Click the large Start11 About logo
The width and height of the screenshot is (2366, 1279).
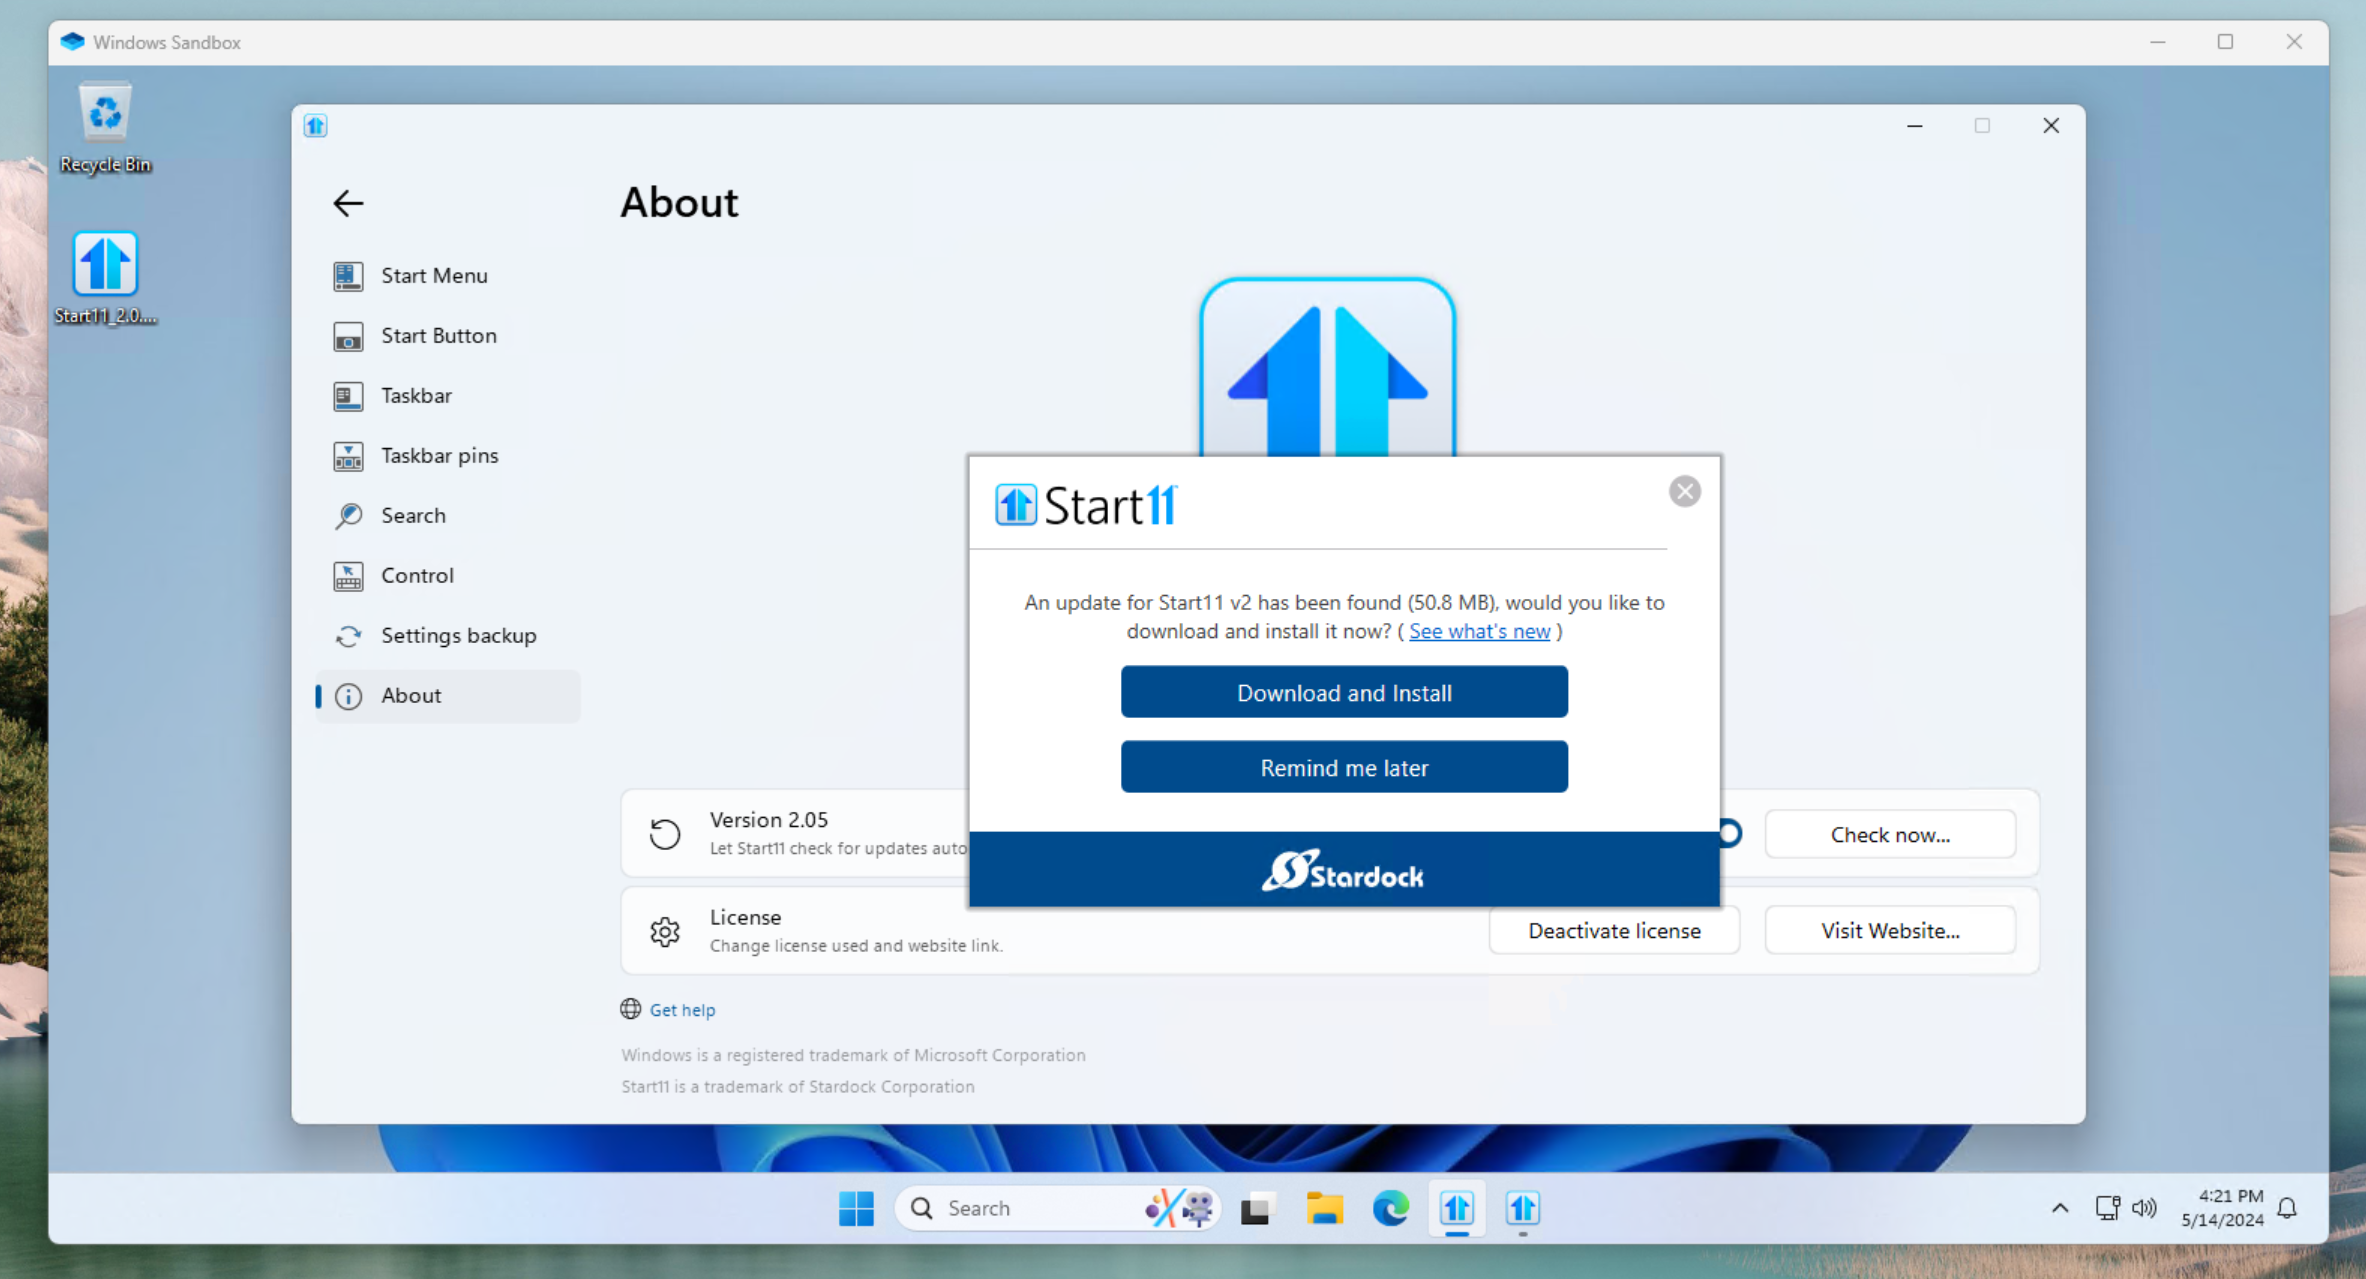1327,367
